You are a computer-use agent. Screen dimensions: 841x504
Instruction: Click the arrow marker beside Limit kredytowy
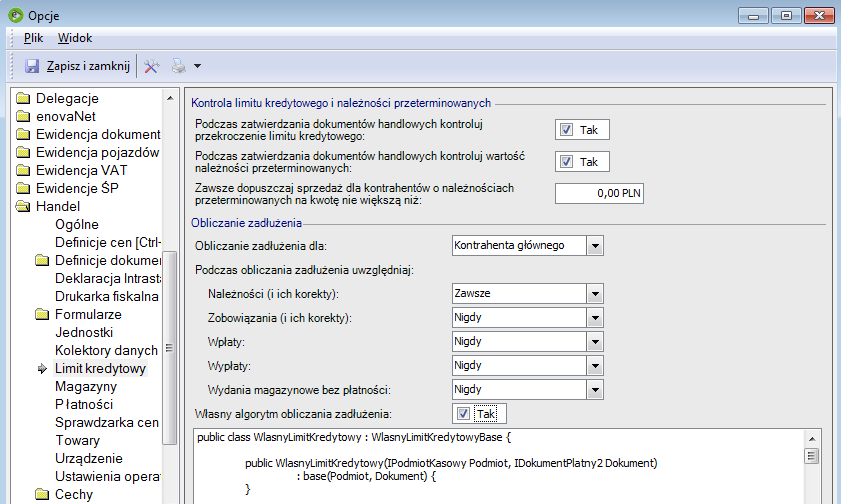pos(42,368)
